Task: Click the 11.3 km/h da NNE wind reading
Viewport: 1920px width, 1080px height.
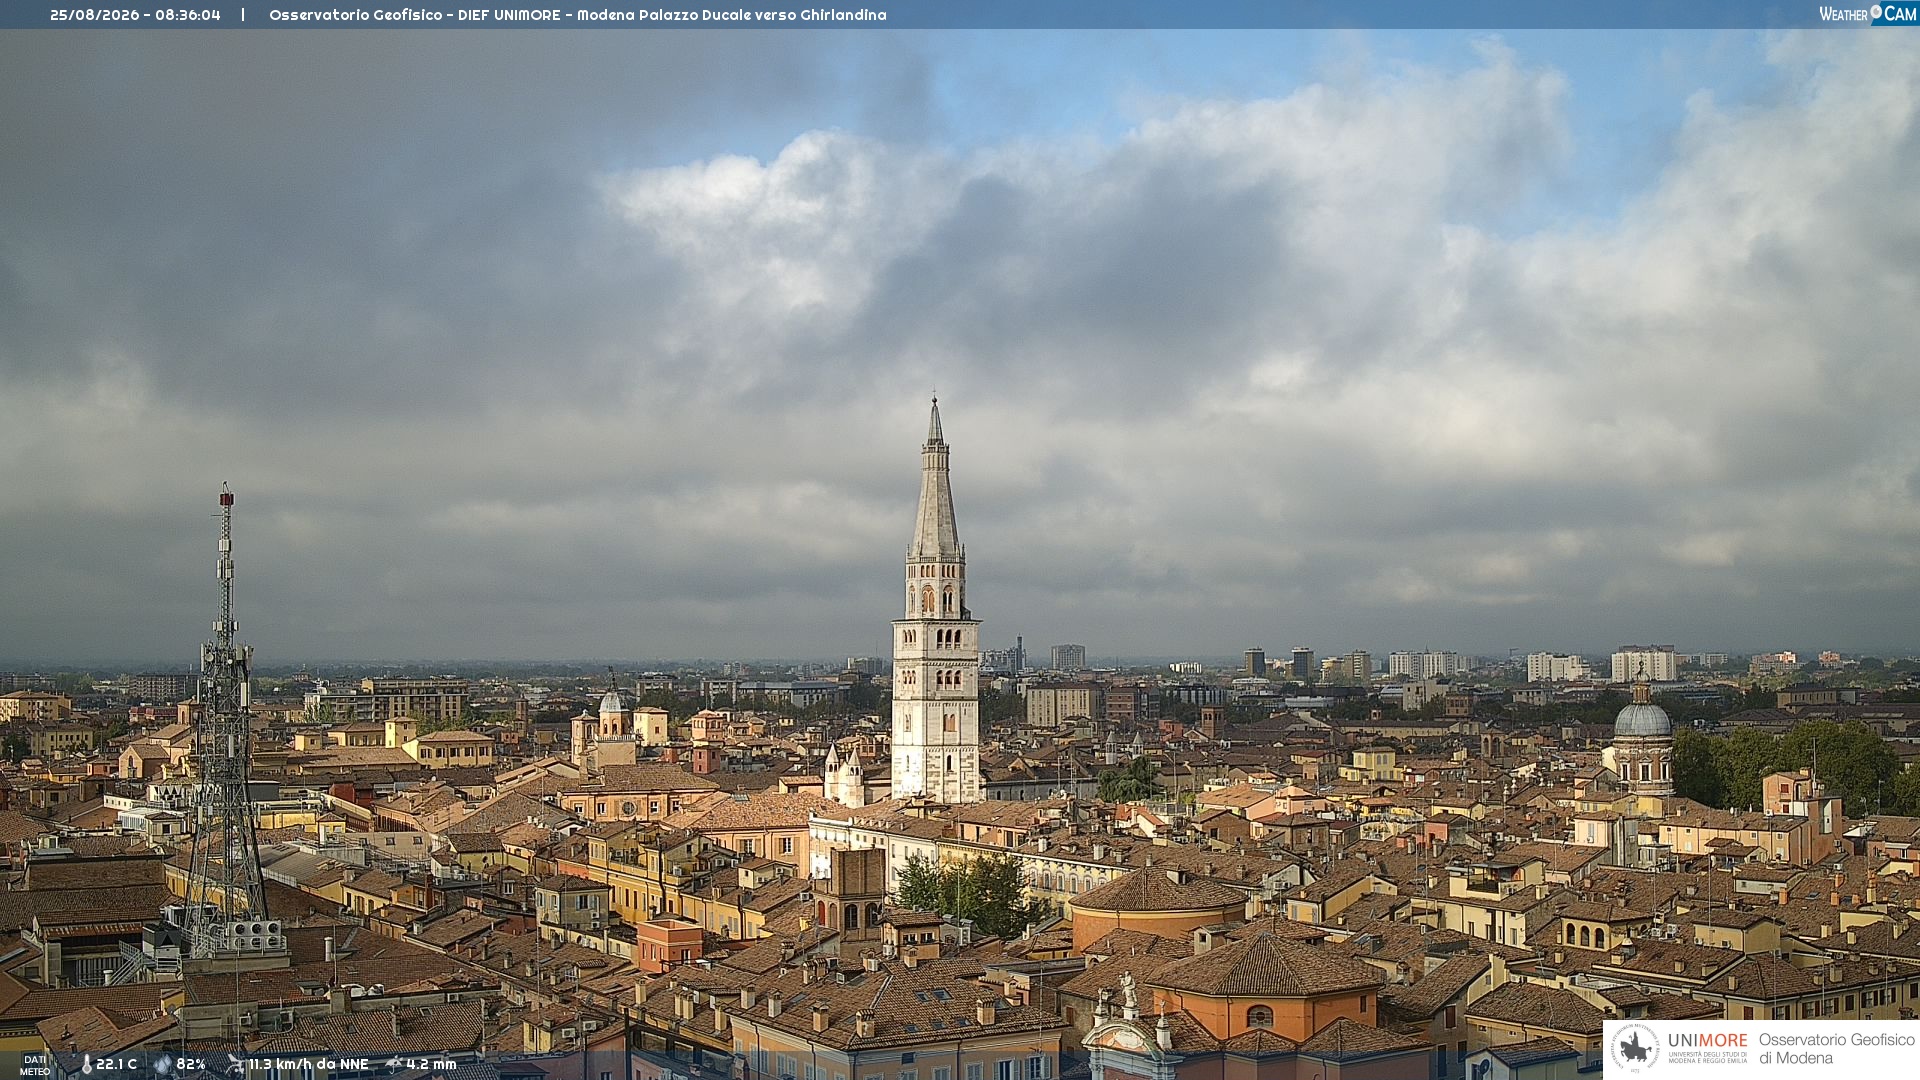Action: [x=308, y=1064]
